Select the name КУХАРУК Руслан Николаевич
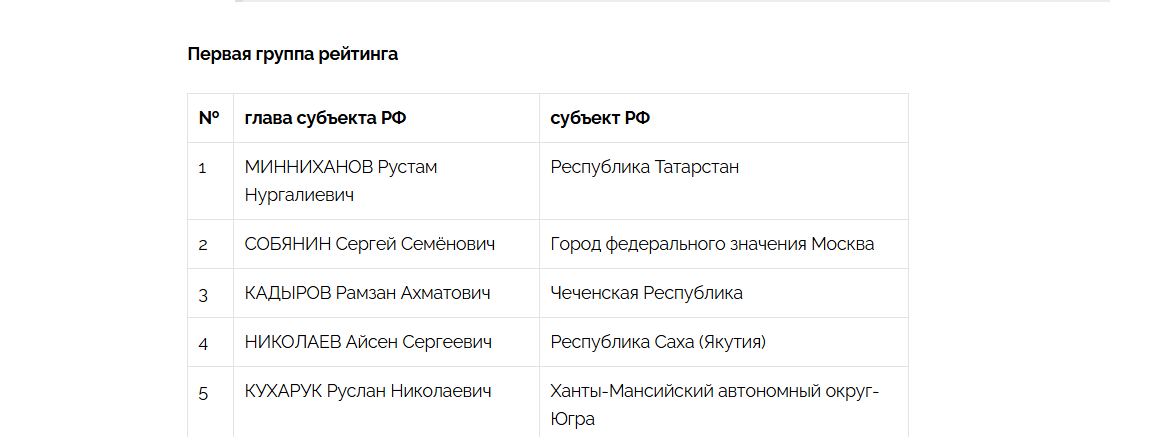 (368, 391)
